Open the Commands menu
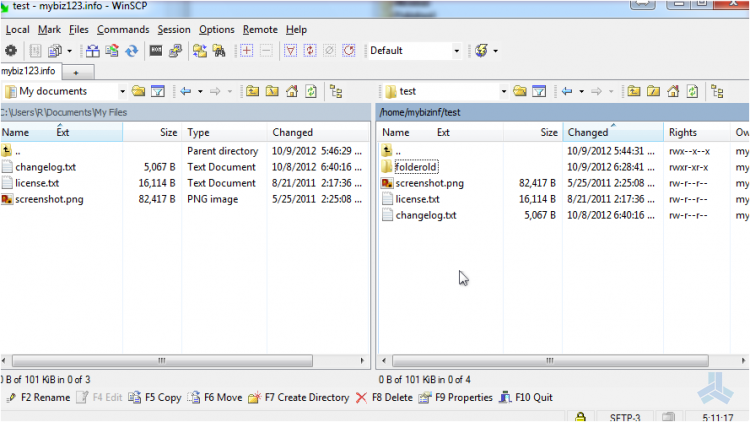This screenshot has height=422, width=750. [123, 30]
